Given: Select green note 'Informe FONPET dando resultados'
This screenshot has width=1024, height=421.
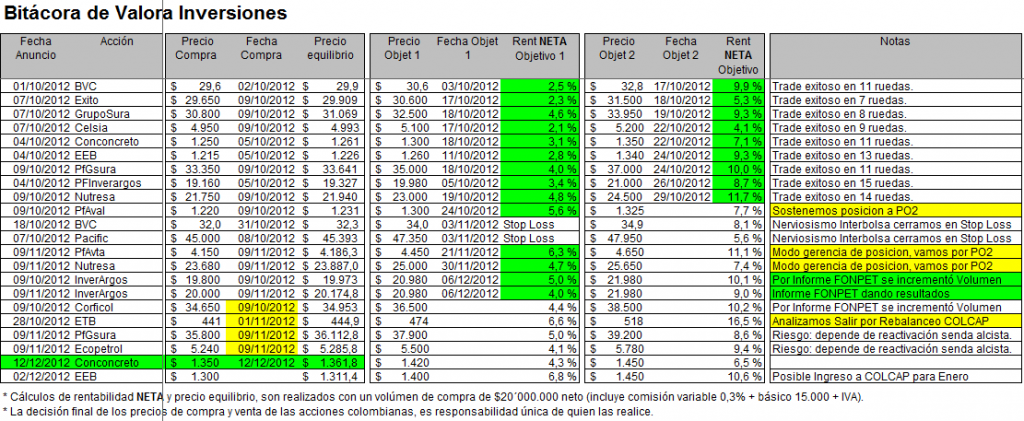Looking at the screenshot, I should [896, 294].
